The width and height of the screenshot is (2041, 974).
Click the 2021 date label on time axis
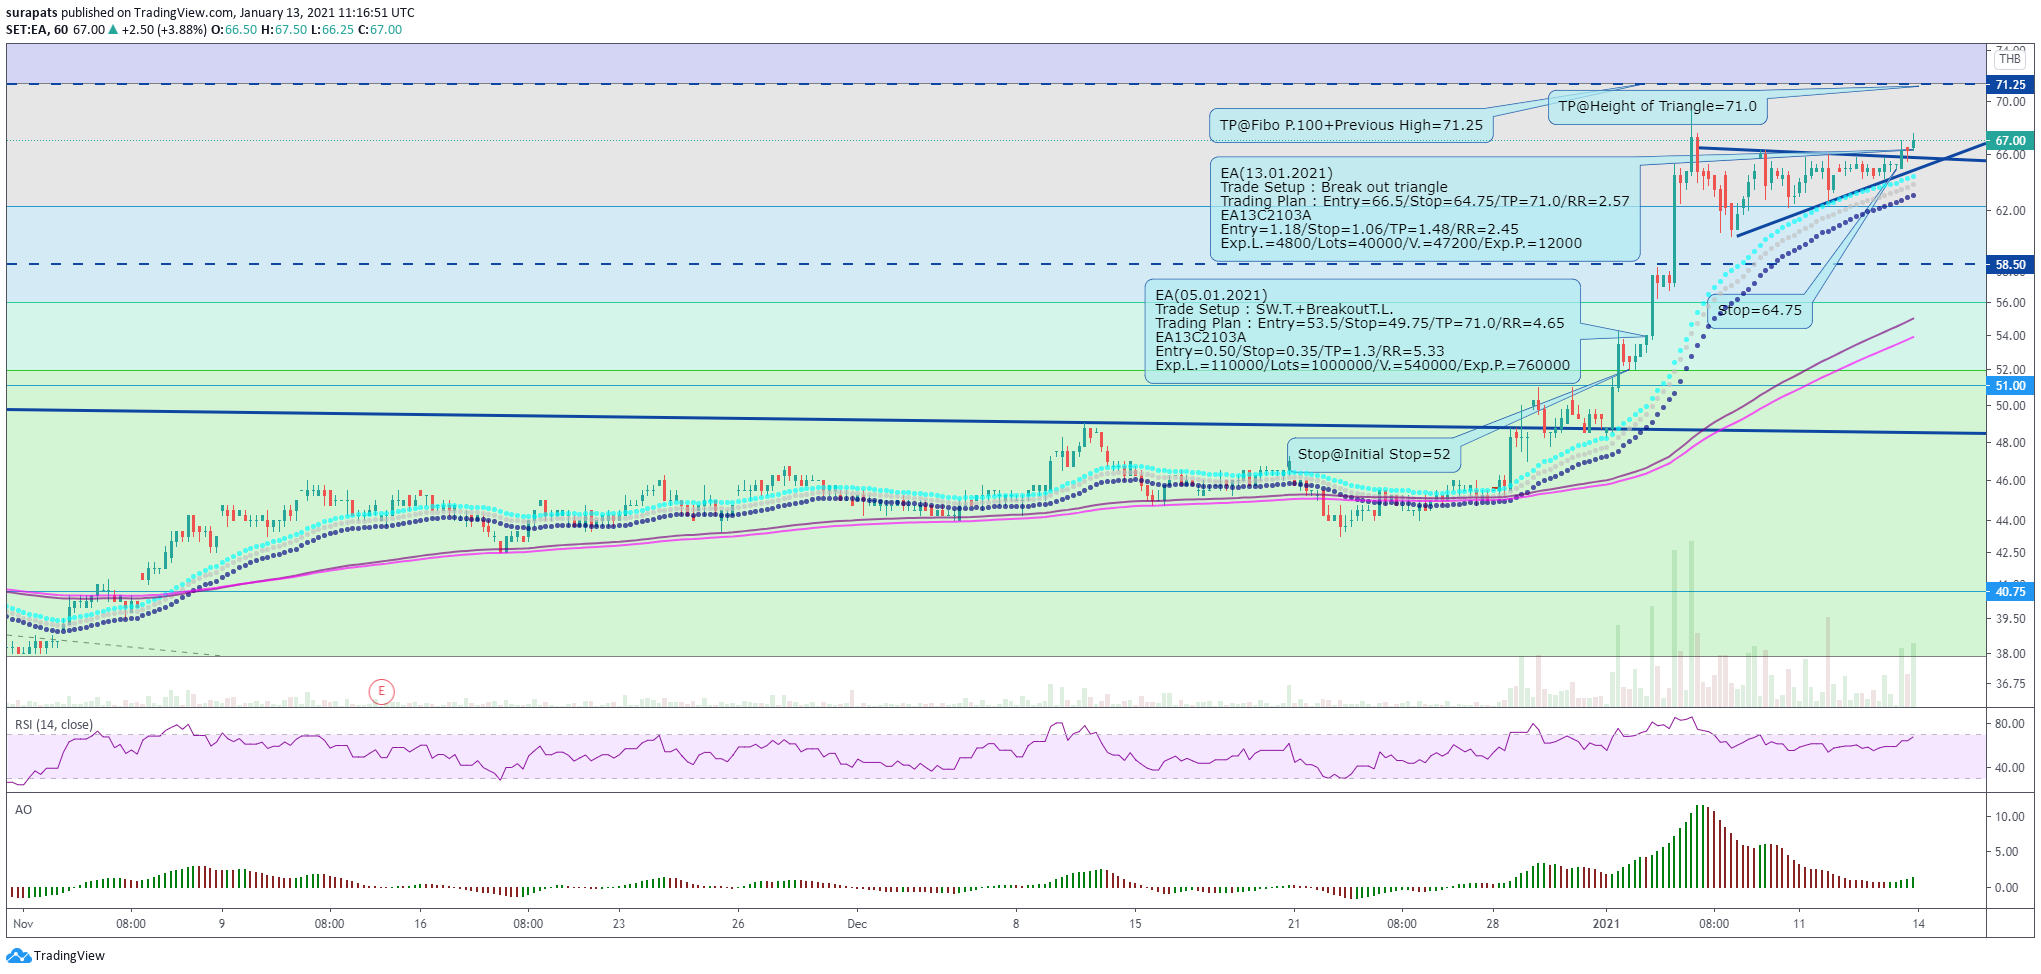[x=1606, y=924]
